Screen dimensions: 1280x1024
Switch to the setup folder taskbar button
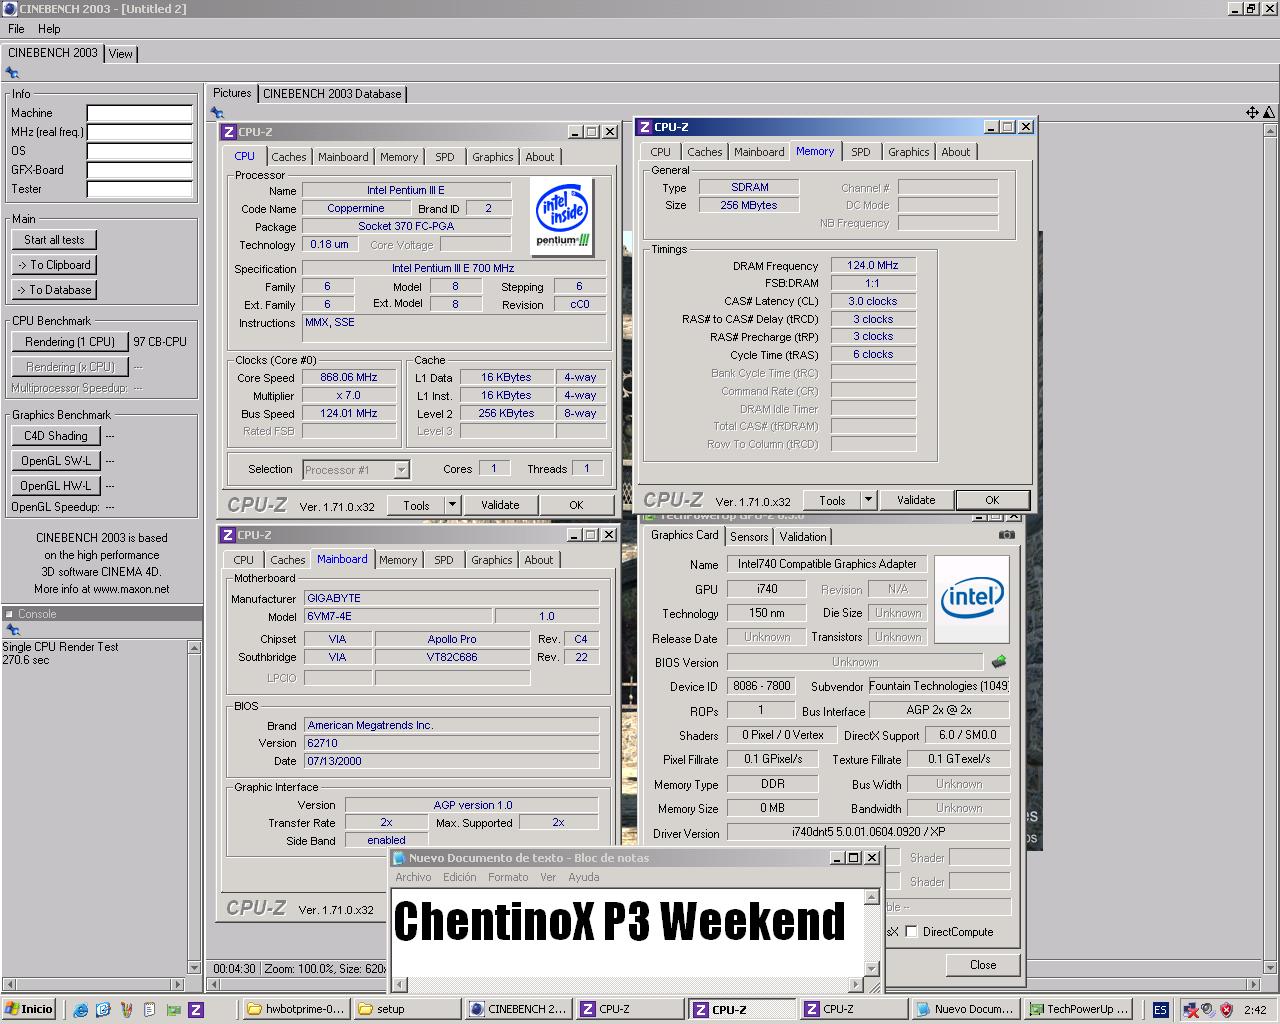pos(407,1009)
